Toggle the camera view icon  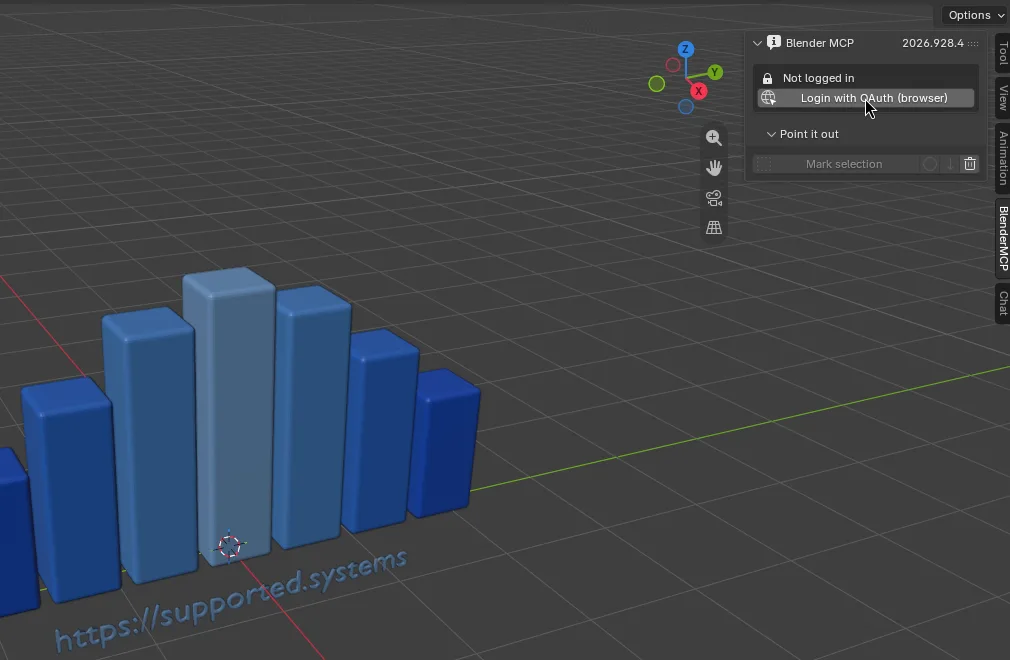pyautogui.click(x=714, y=198)
